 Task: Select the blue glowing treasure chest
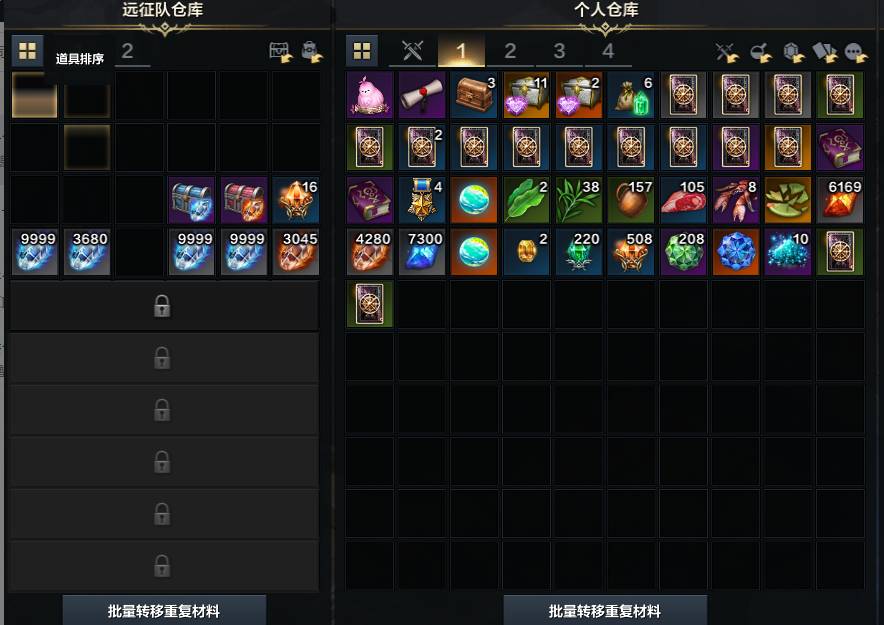[x=192, y=200]
